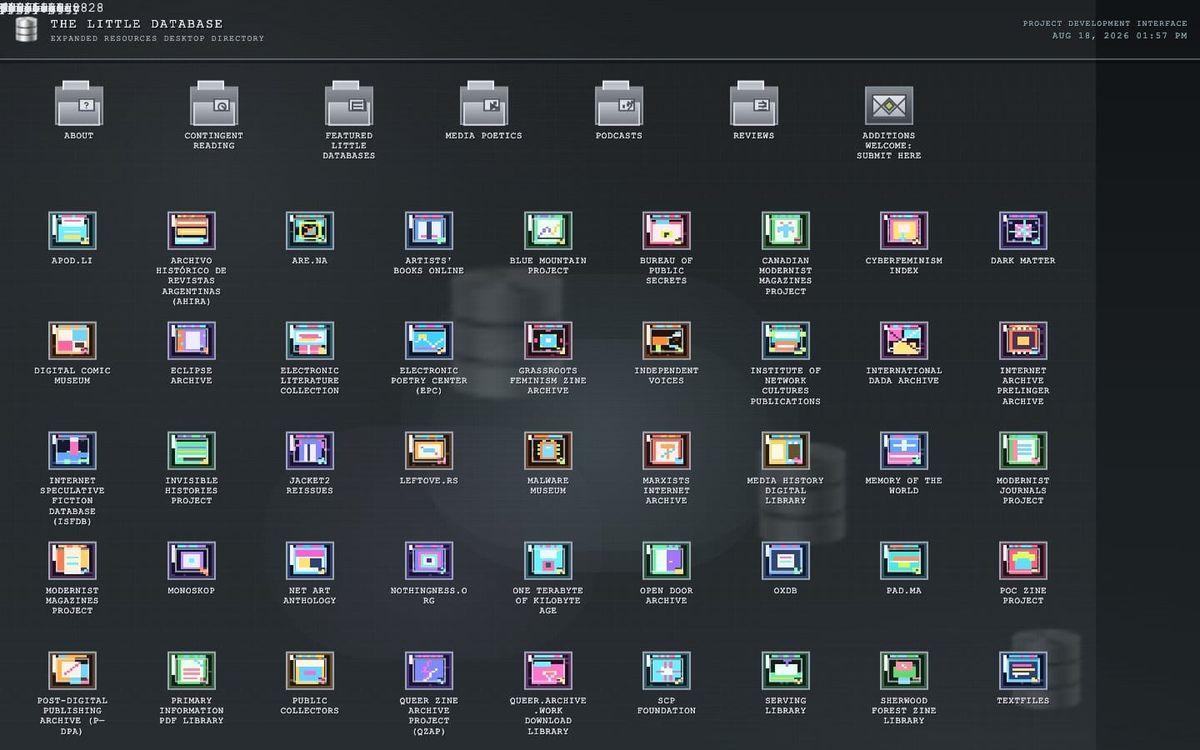
Task: Open Internet Speculative Fiction Database icon
Action: click(x=72, y=450)
